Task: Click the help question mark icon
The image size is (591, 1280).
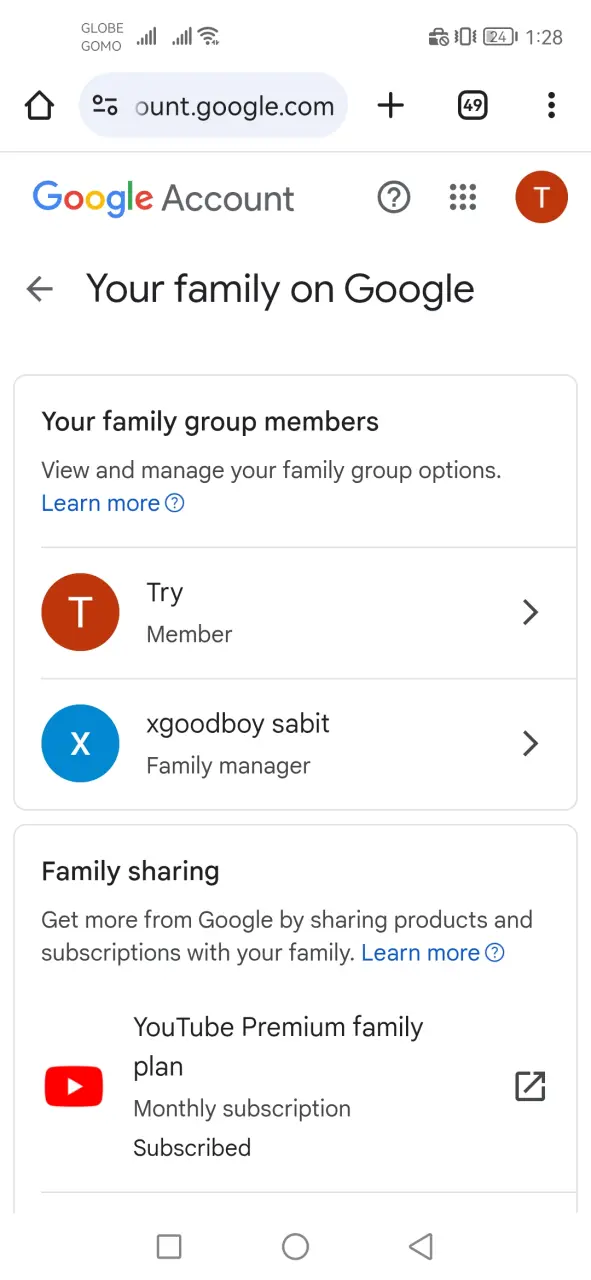Action: click(x=394, y=197)
